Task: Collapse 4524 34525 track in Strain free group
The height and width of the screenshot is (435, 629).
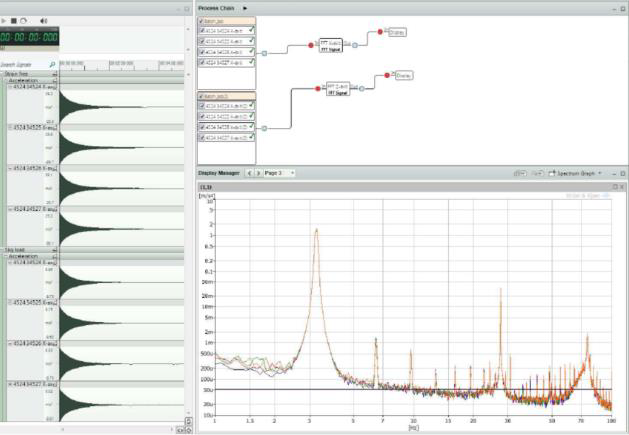Action: click(x=10, y=127)
